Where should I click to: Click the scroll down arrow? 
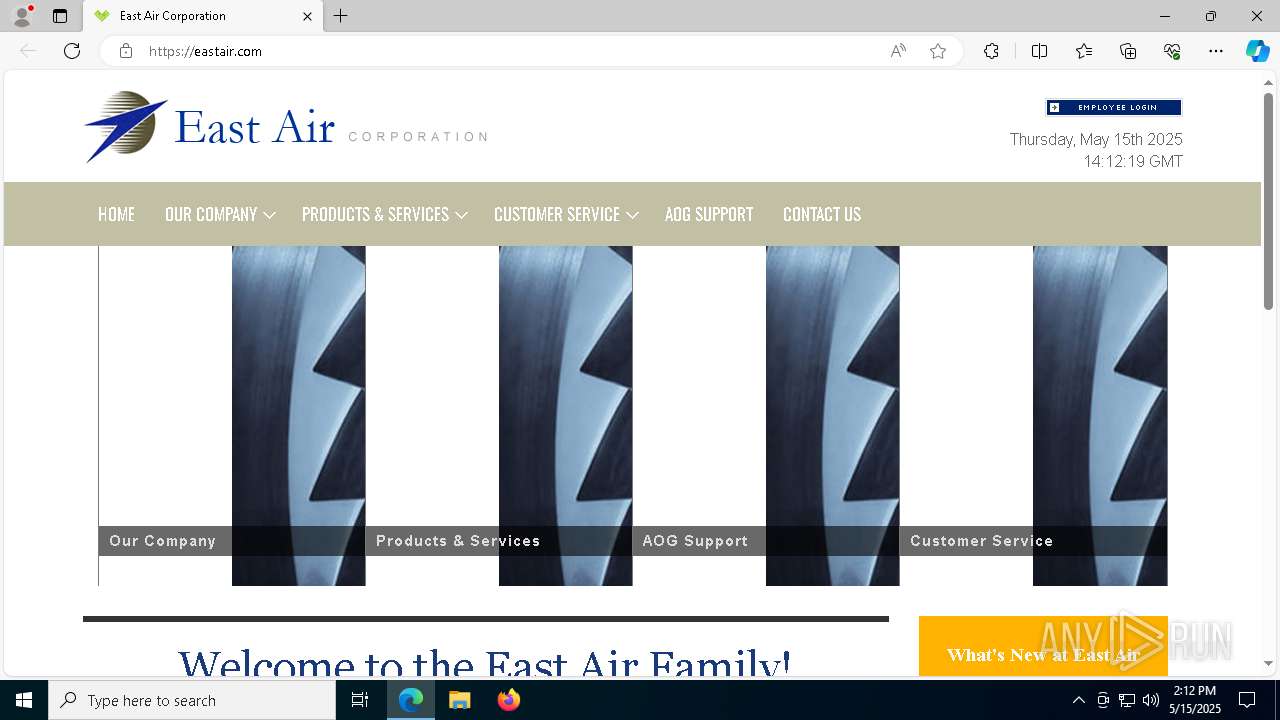[x=1268, y=663]
